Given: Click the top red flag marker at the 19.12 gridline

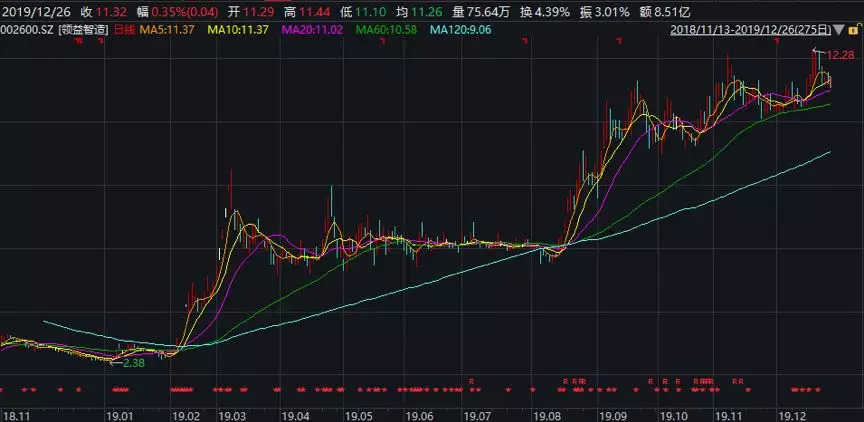Looking at the screenshot, I should (x=776, y=40).
